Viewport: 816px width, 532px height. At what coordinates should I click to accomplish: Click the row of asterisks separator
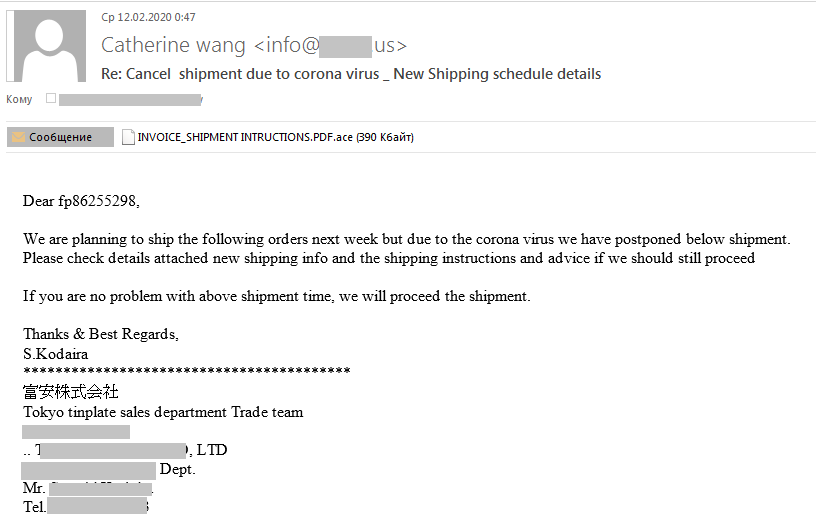186,372
